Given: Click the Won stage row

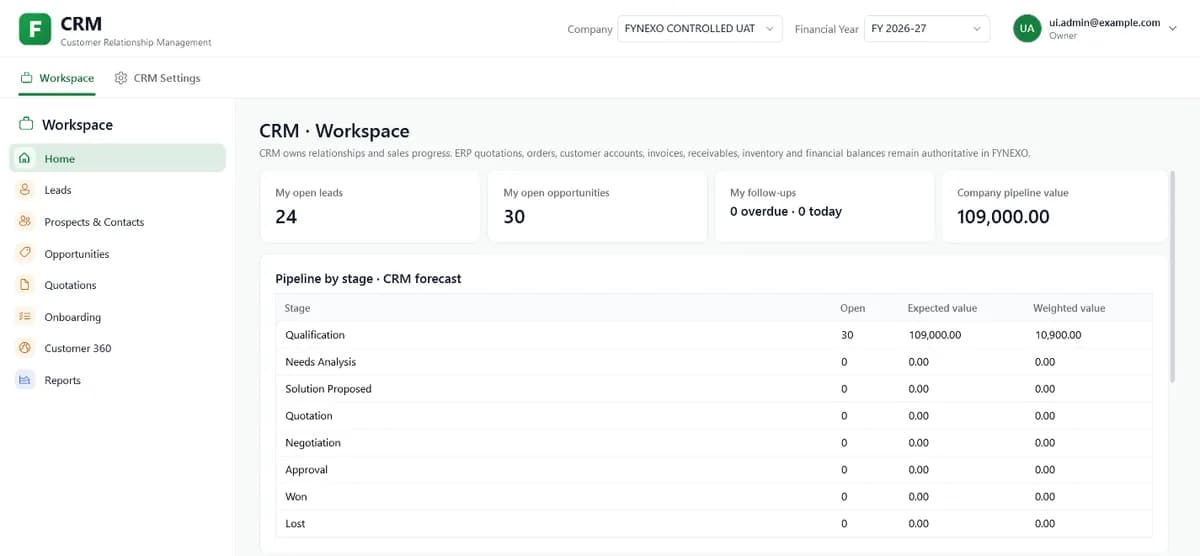Looking at the screenshot, I should pos(714,497).
